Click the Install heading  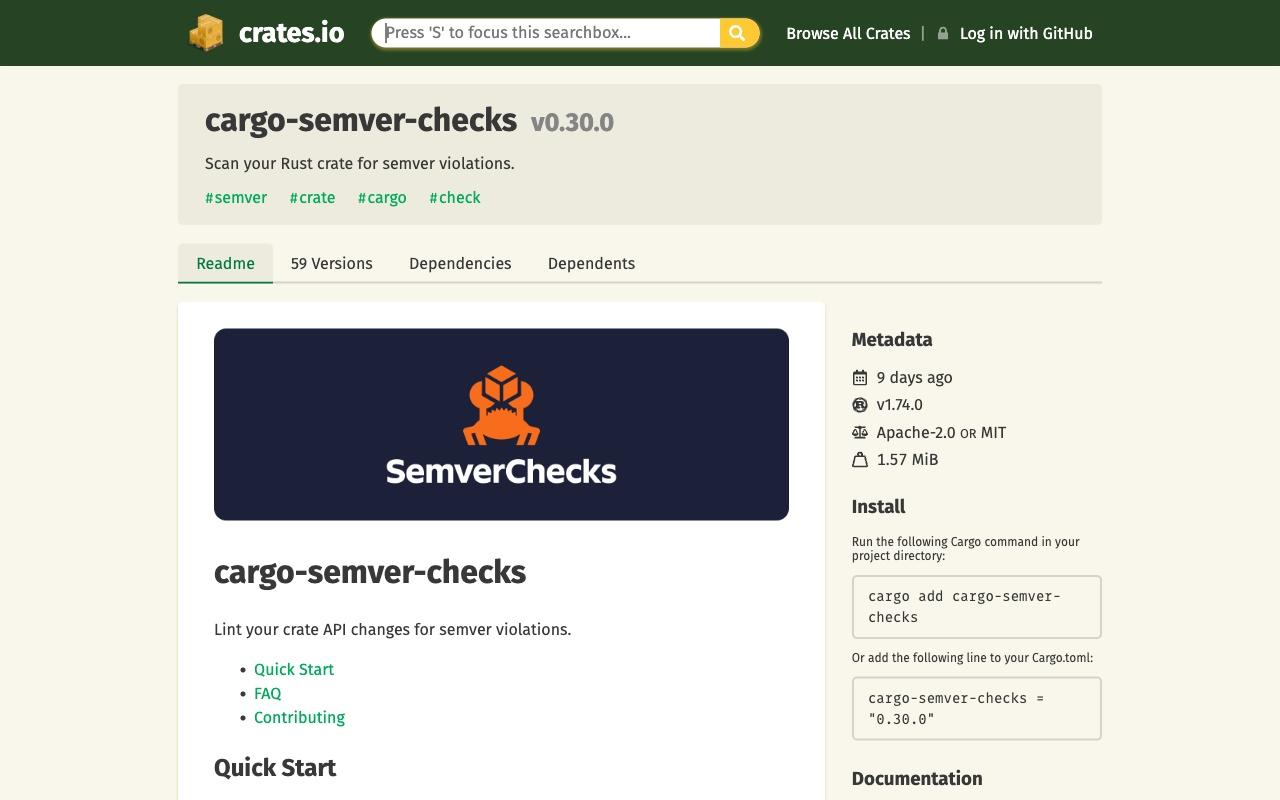[x=879, y=506]
